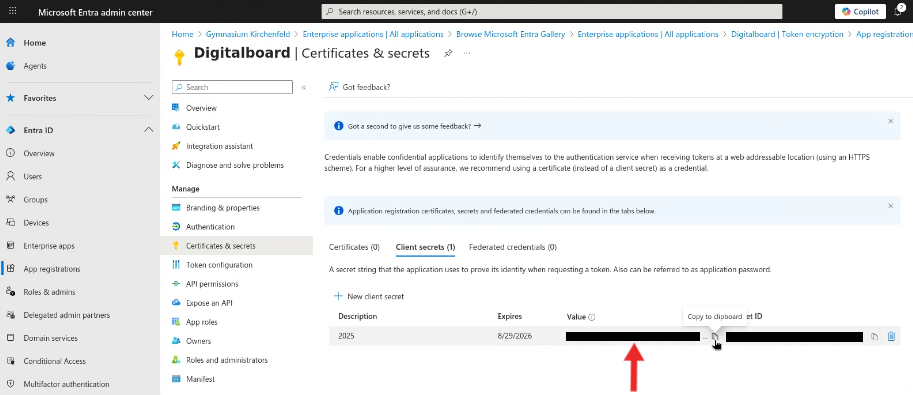Switch to Certificates (0) tab
The height and width of the screenshot is (395, 913).
click(x=354, y=247)
